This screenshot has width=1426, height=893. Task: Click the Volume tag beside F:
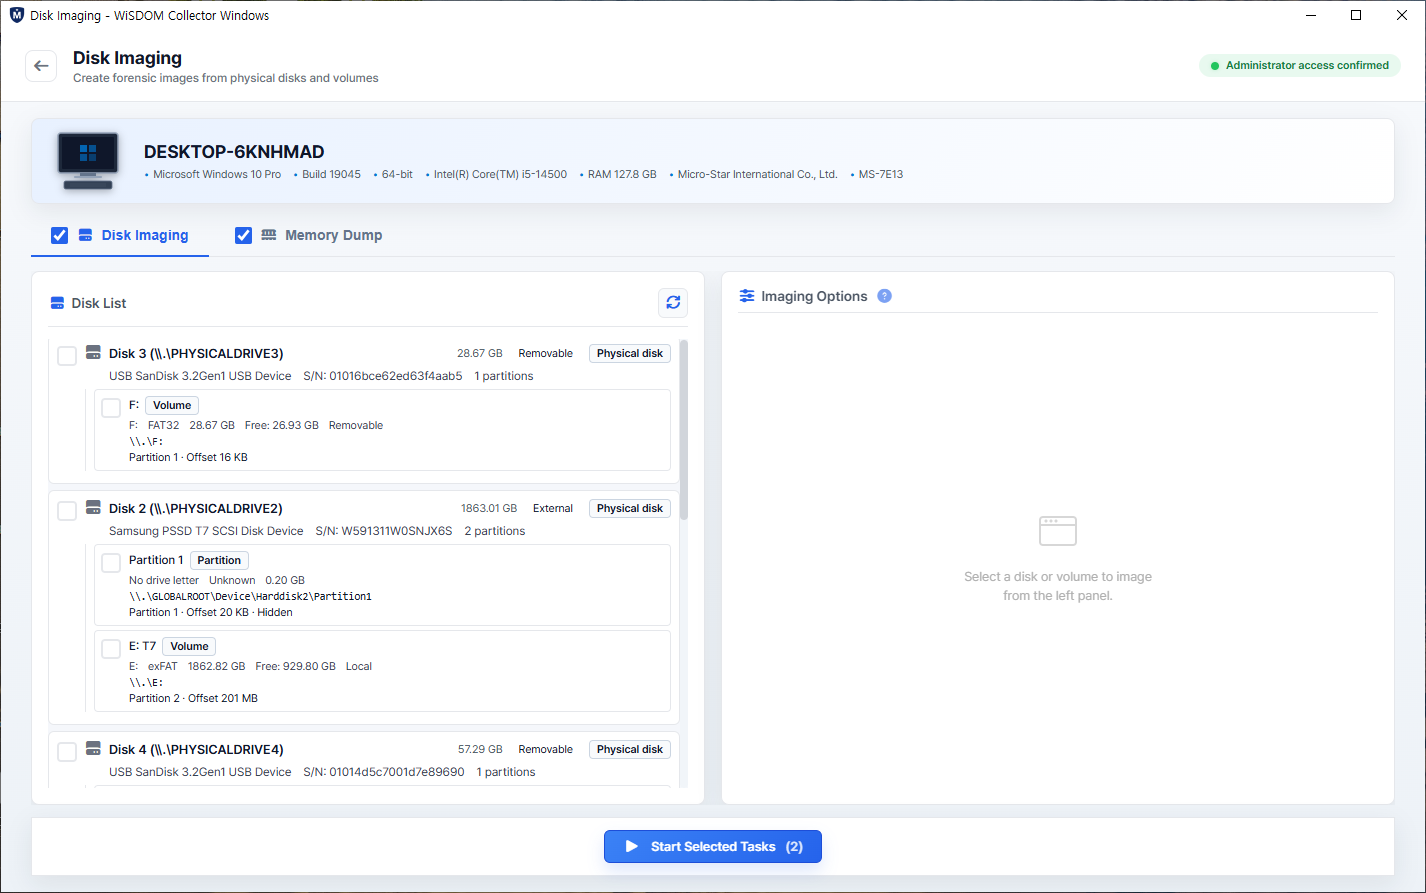coord(172,405)
